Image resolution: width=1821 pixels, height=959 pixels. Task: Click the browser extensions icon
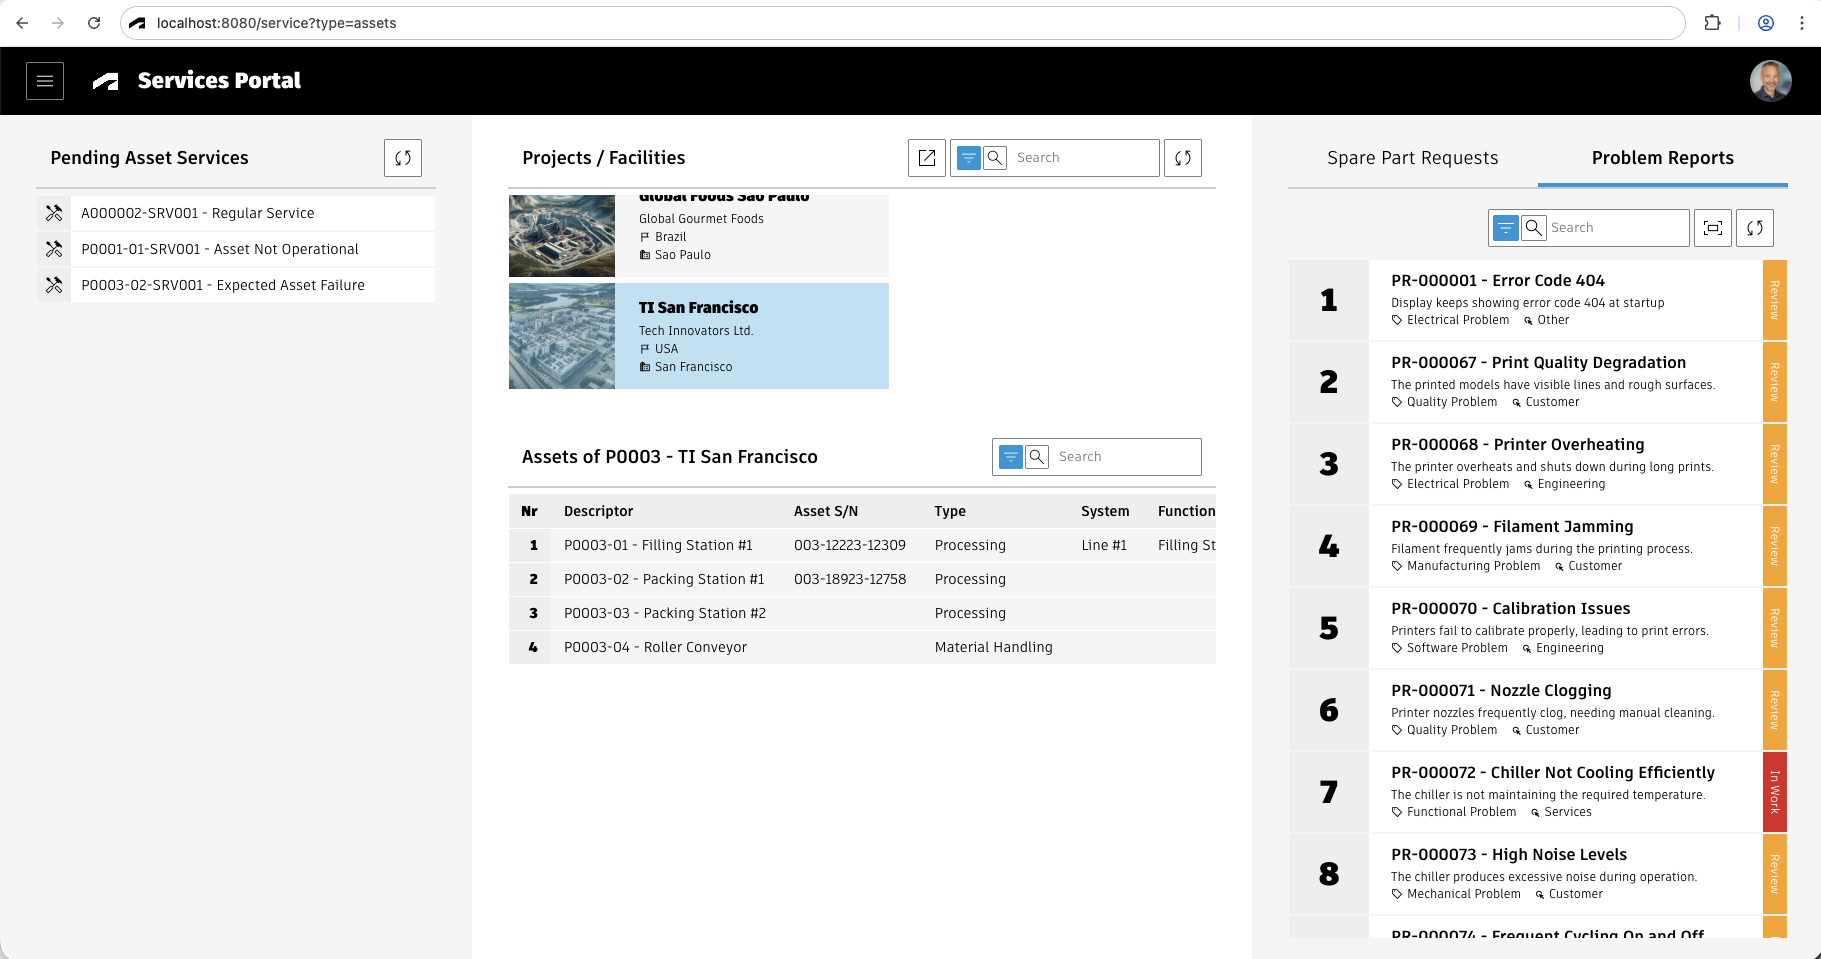tap(1713, 23)
